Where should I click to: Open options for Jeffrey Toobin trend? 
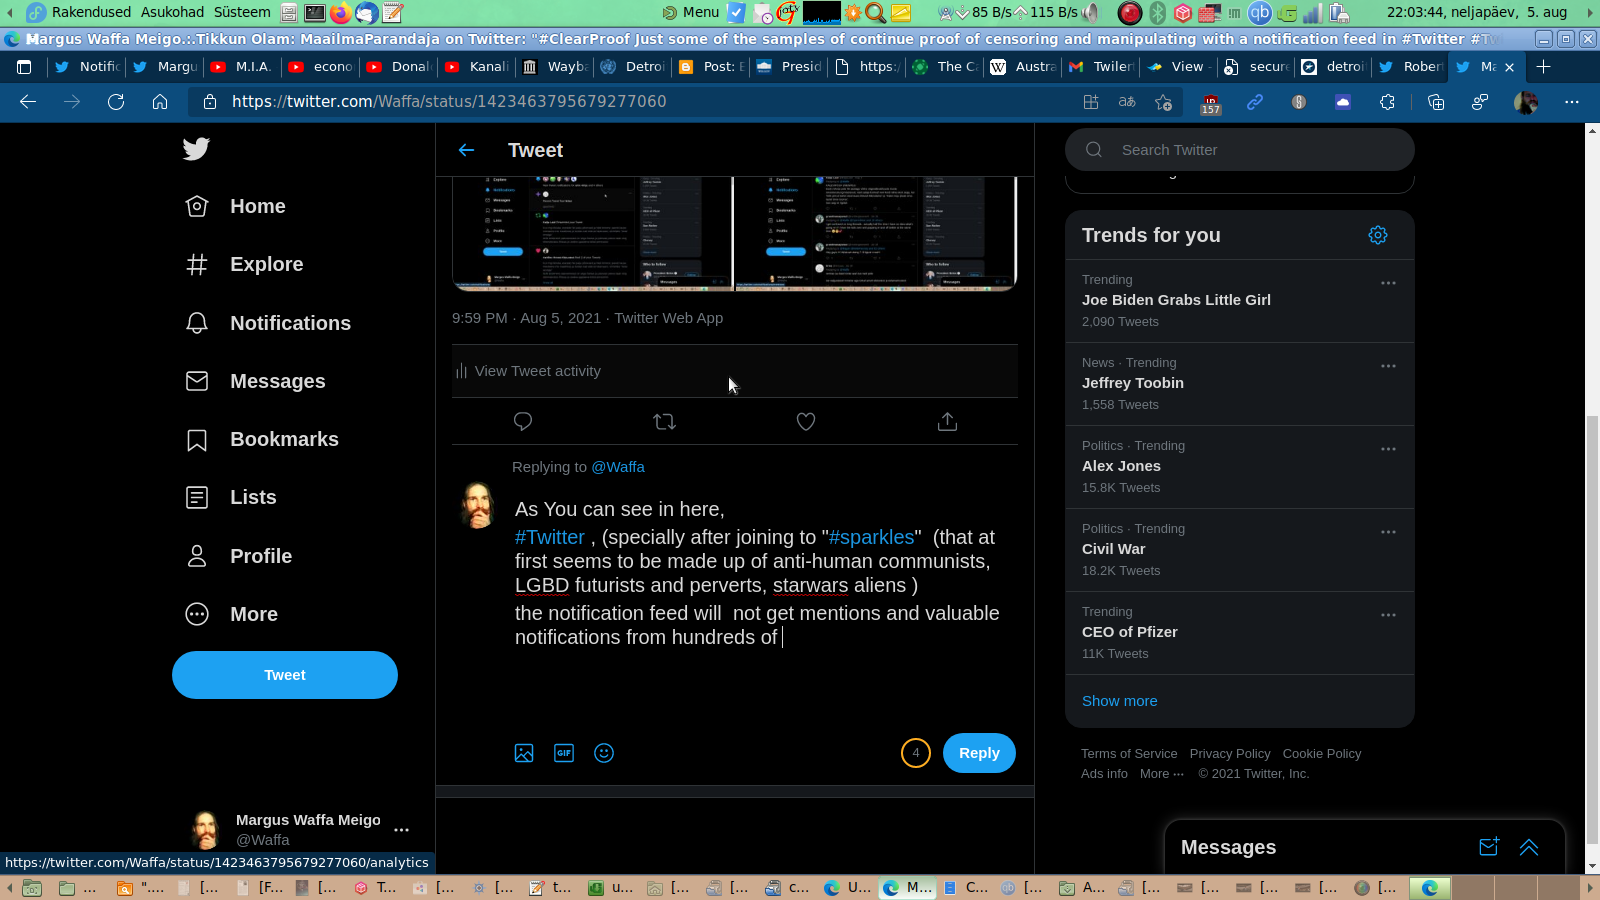1388,366
